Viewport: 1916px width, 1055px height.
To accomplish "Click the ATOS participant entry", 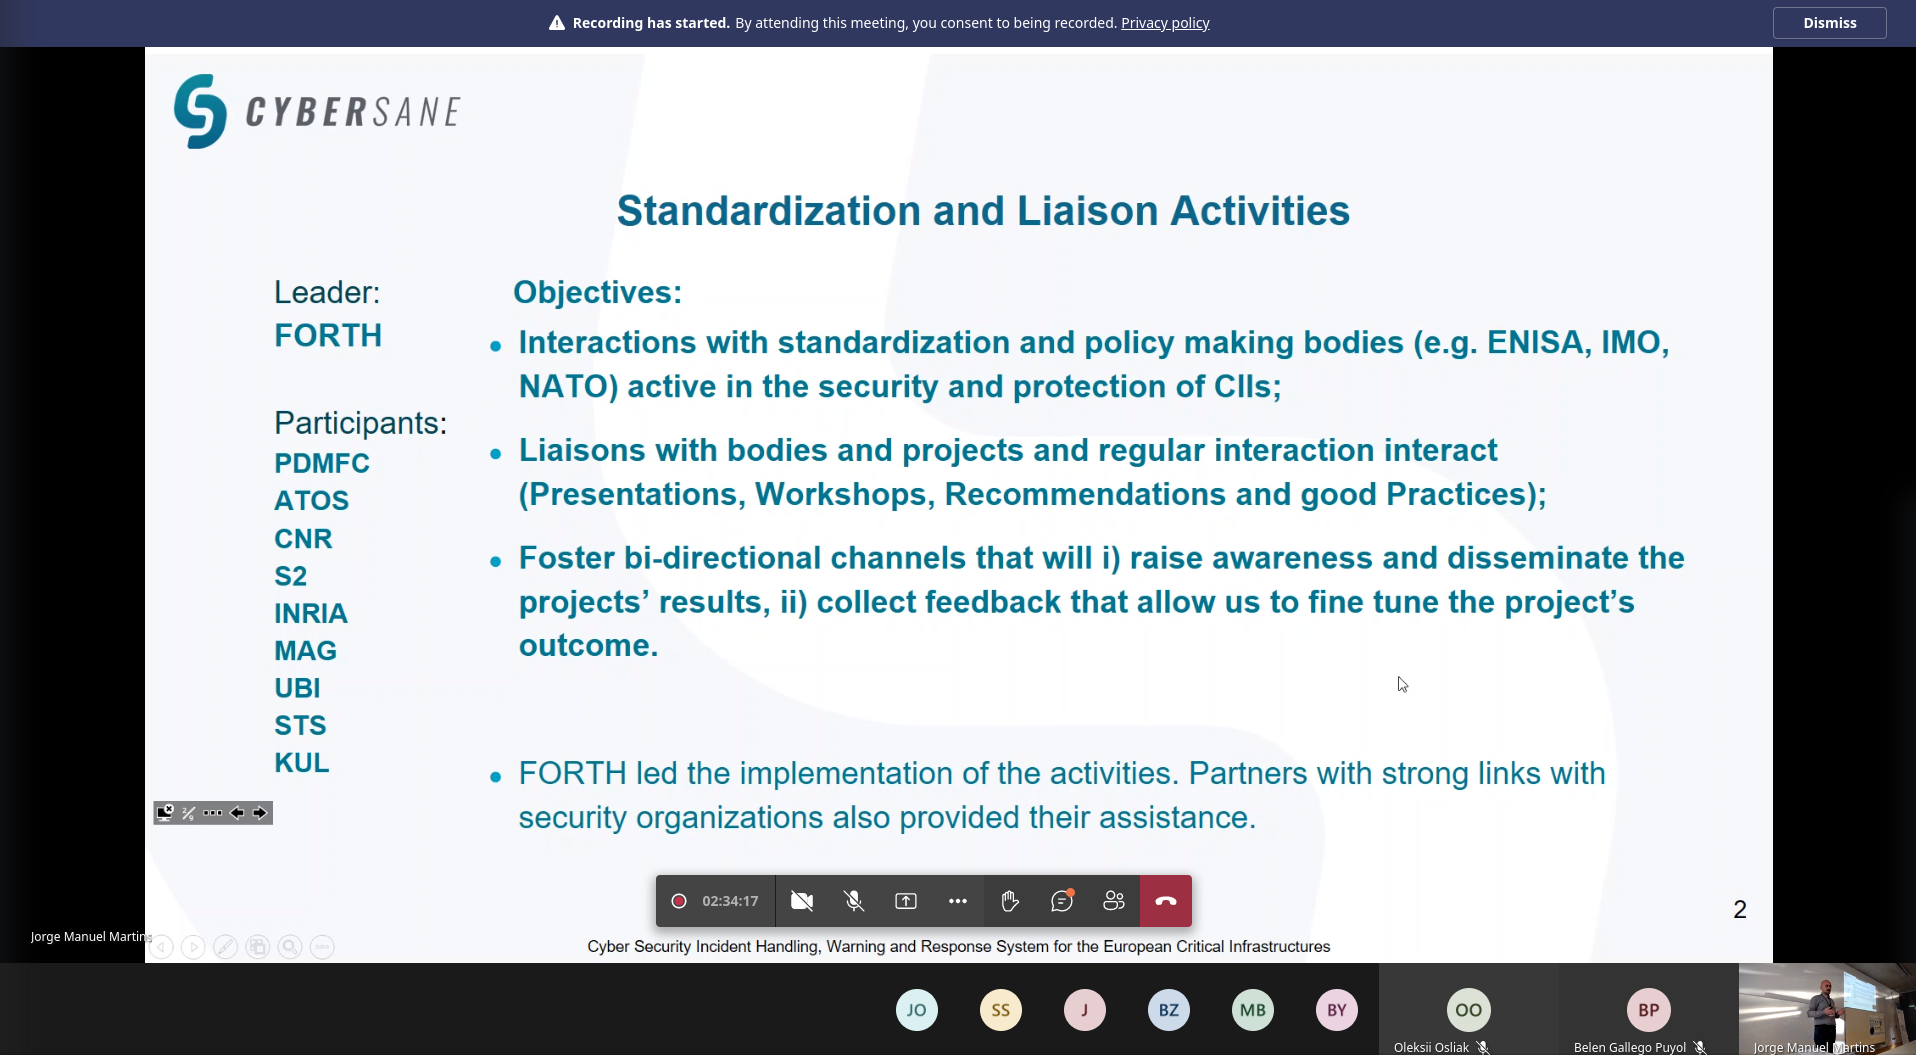I will click(x=311, y=501).
